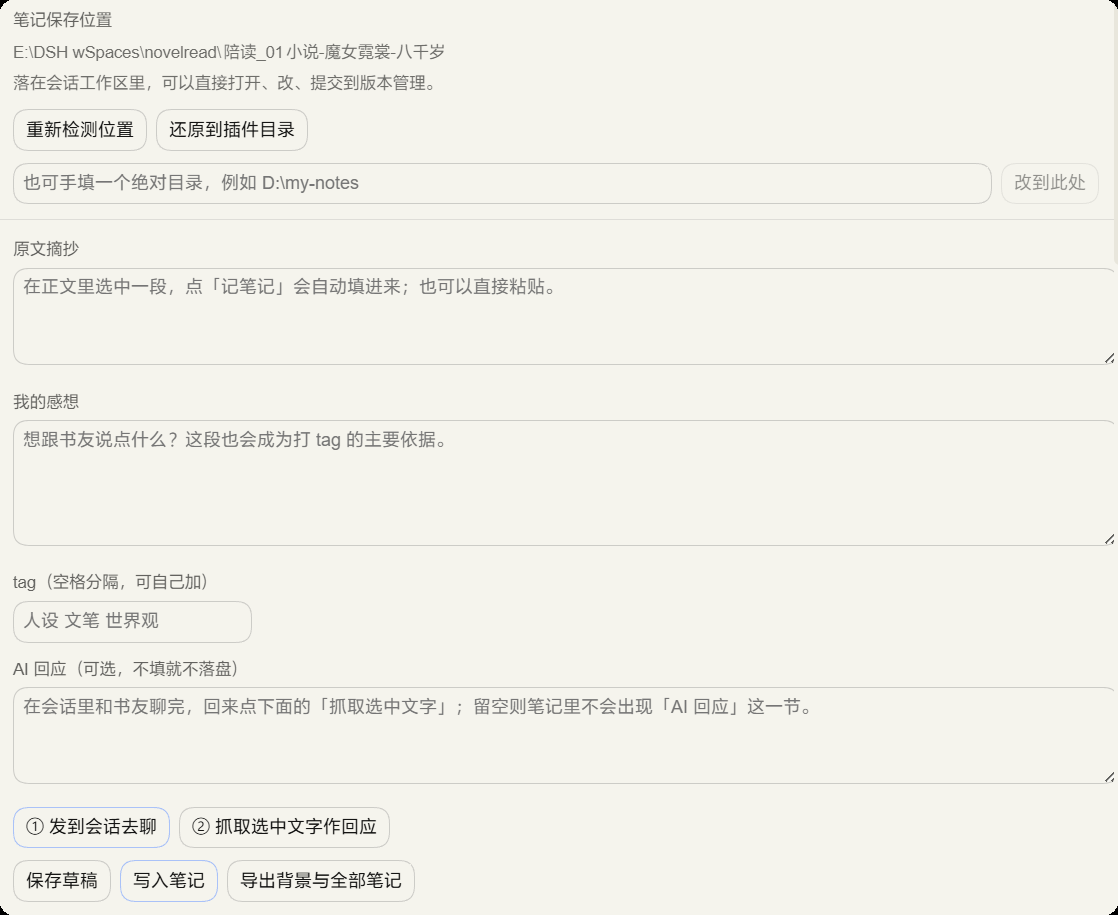The image size is (1118, 915).
Task: Click ① 发到会话去聊 button
Action: tap(91, 827)
